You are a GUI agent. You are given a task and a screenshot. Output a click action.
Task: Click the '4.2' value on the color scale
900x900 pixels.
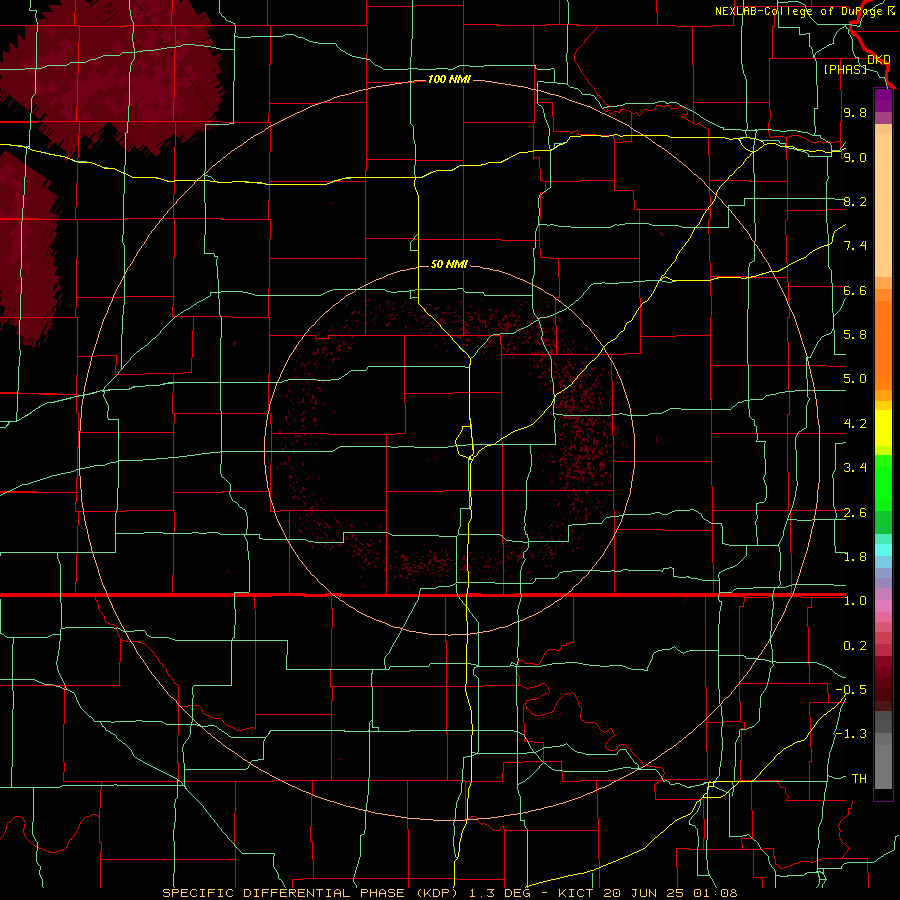(855, 424)
